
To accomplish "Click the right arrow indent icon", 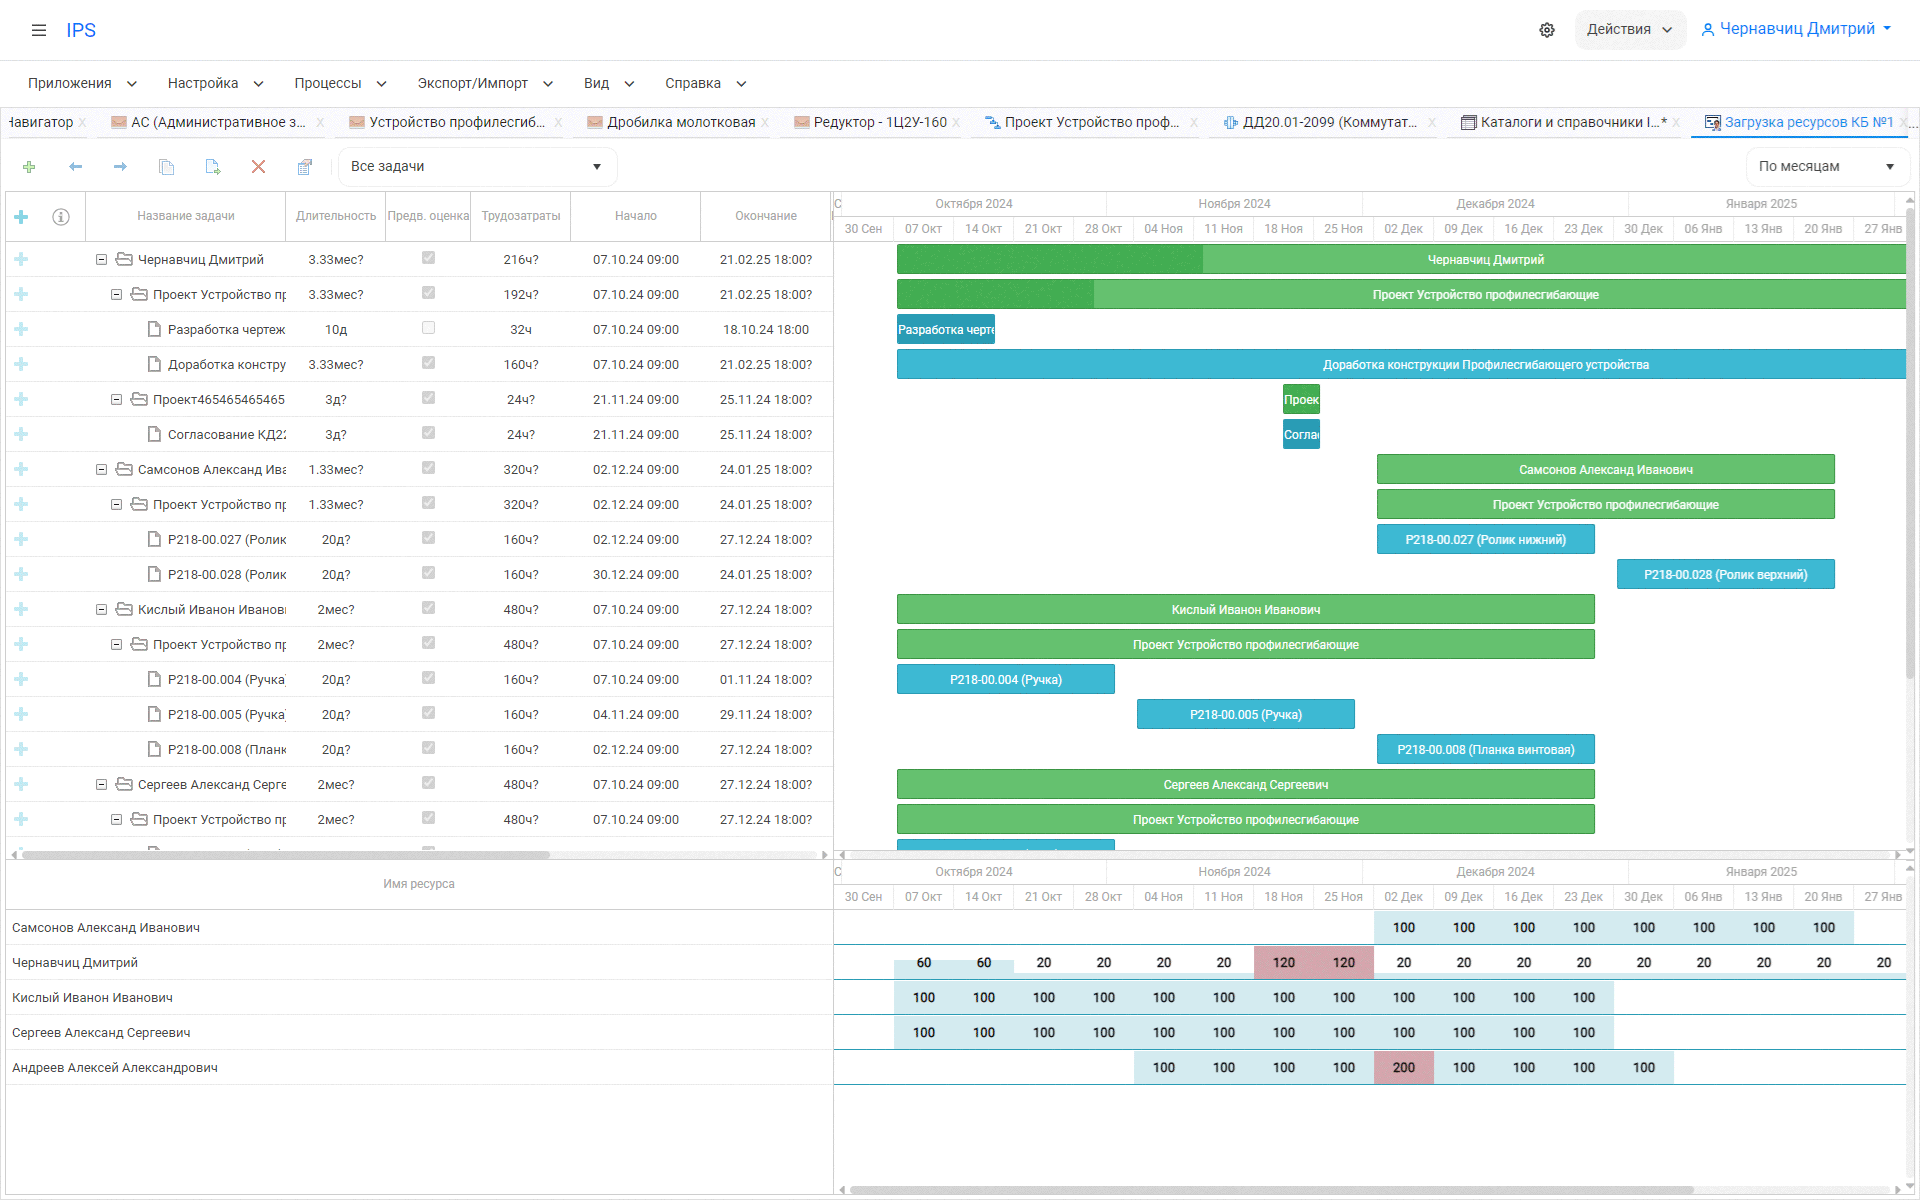I will (120, 167).
